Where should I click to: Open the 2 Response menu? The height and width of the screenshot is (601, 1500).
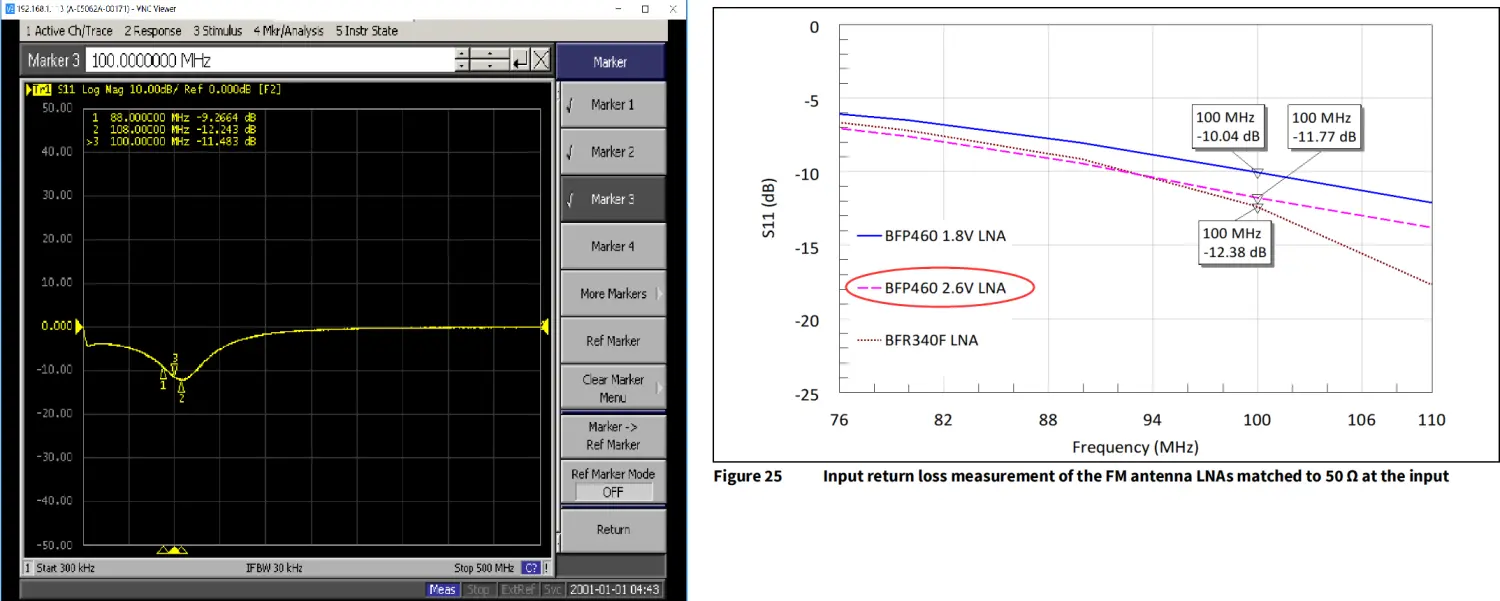pos(152,31)
